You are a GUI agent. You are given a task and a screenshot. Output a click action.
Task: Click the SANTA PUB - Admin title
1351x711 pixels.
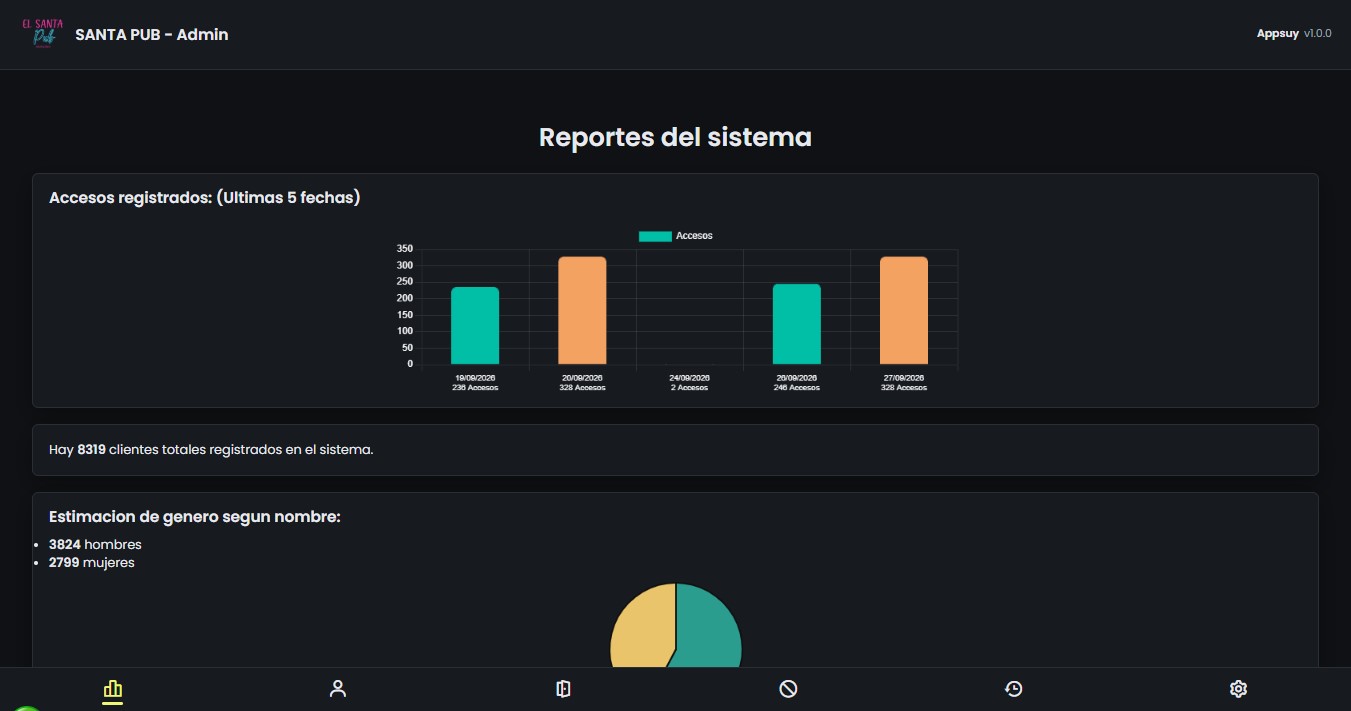point(152,35)
